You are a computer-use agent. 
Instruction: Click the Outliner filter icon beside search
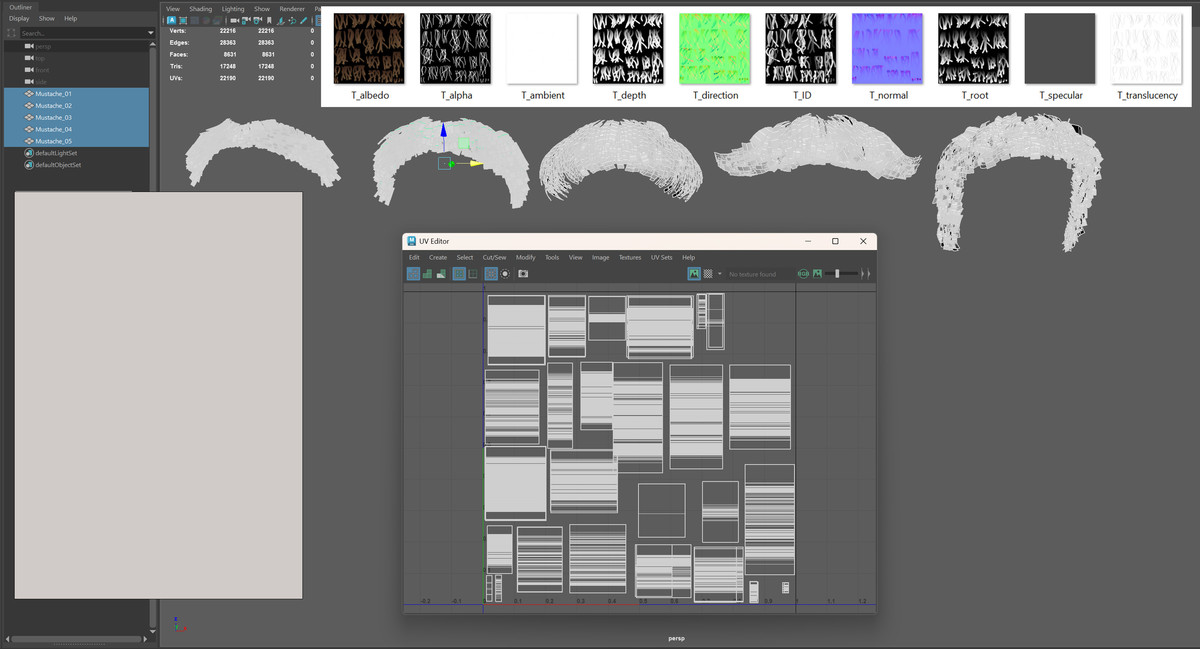[11, 33]
